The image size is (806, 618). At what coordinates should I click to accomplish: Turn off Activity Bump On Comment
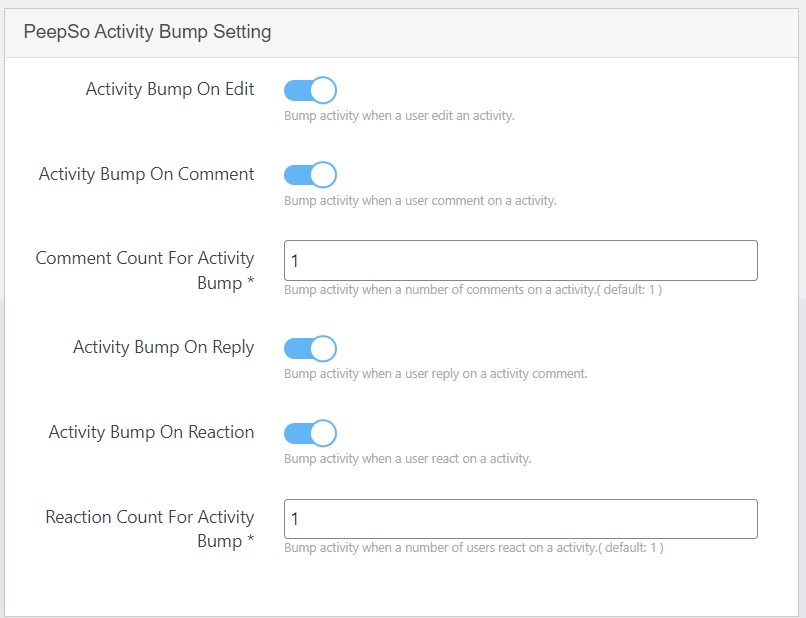310,174
